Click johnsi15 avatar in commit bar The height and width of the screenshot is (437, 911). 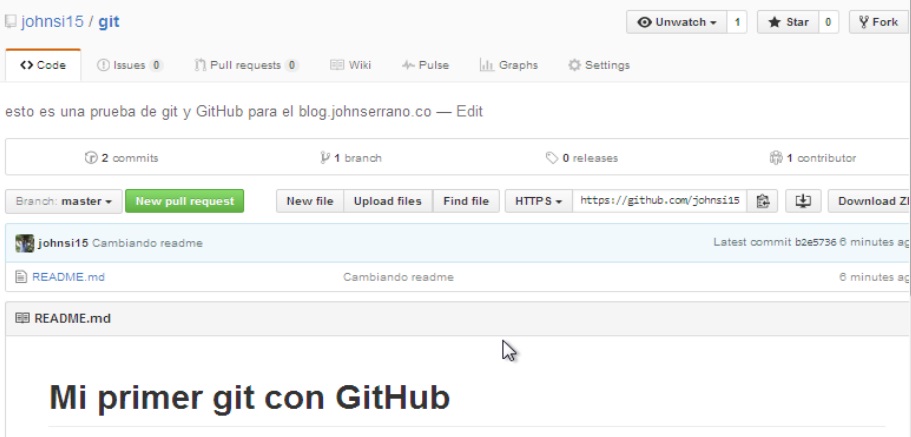[x=24, y=243]
